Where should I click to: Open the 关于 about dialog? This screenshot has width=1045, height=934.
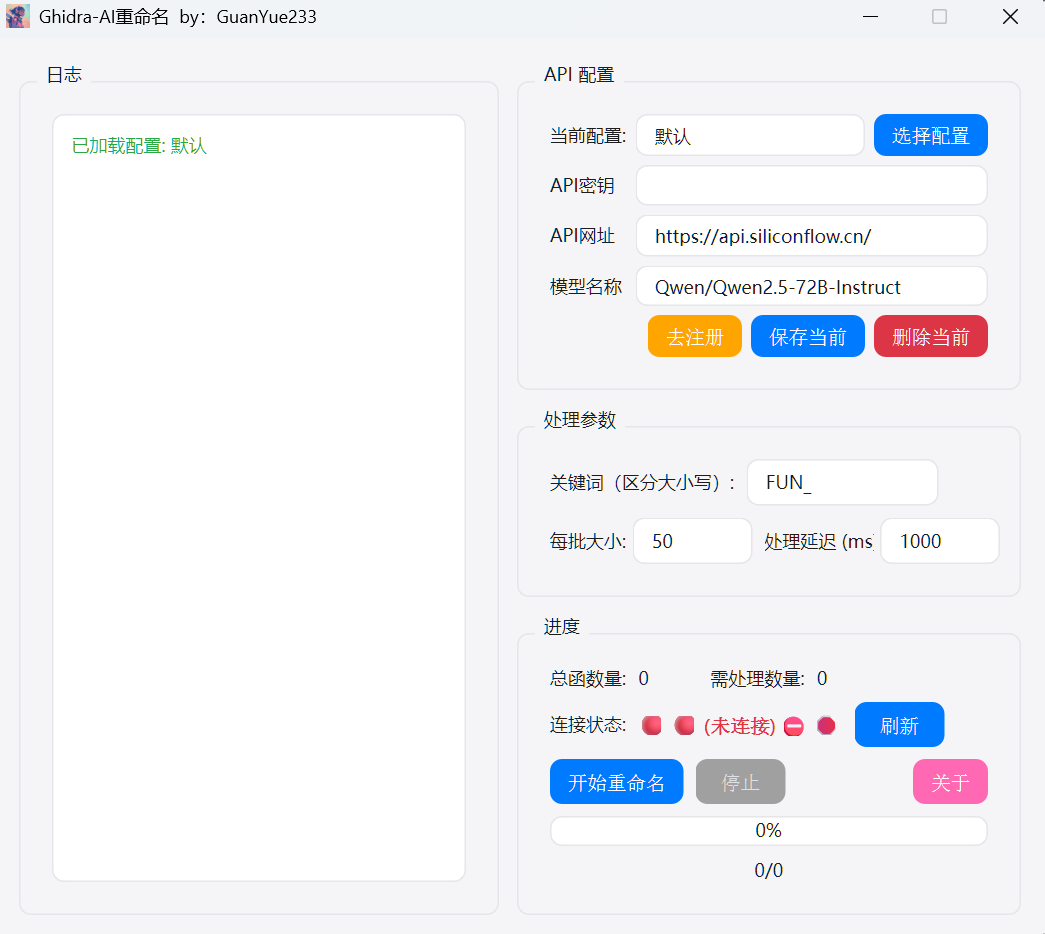click(x=950, y=781)
